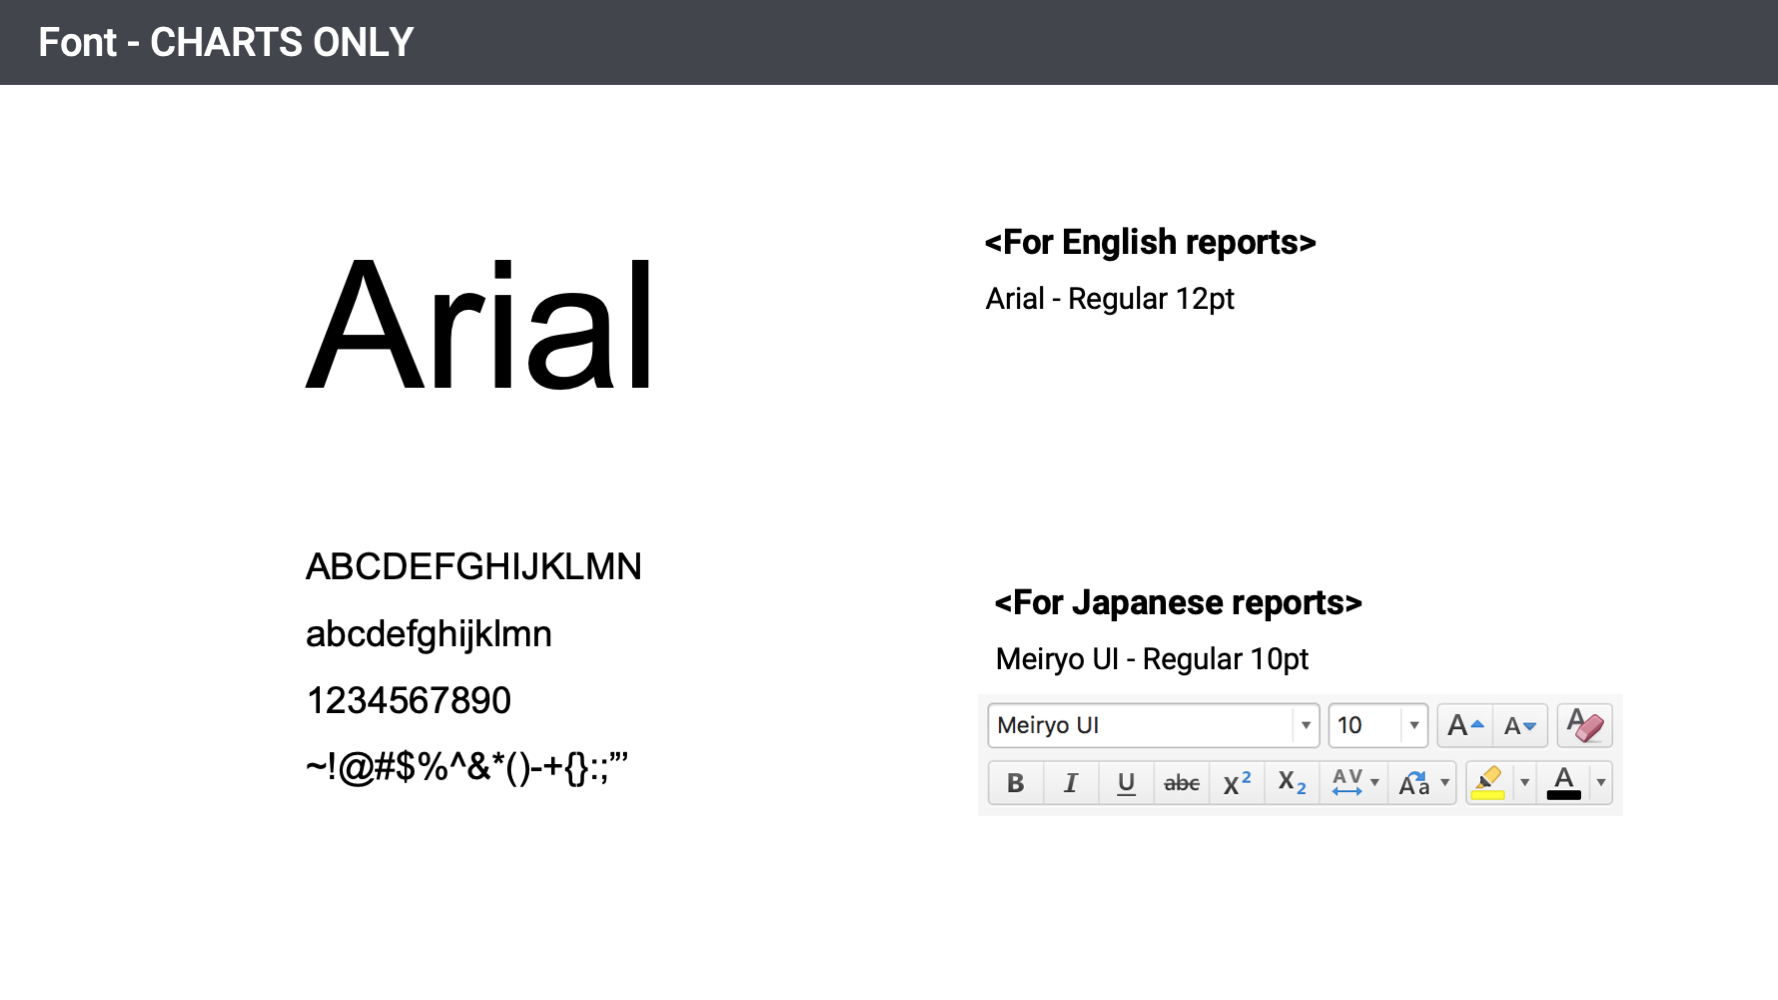Apply superscript X² button

(x=1237, y=783)
